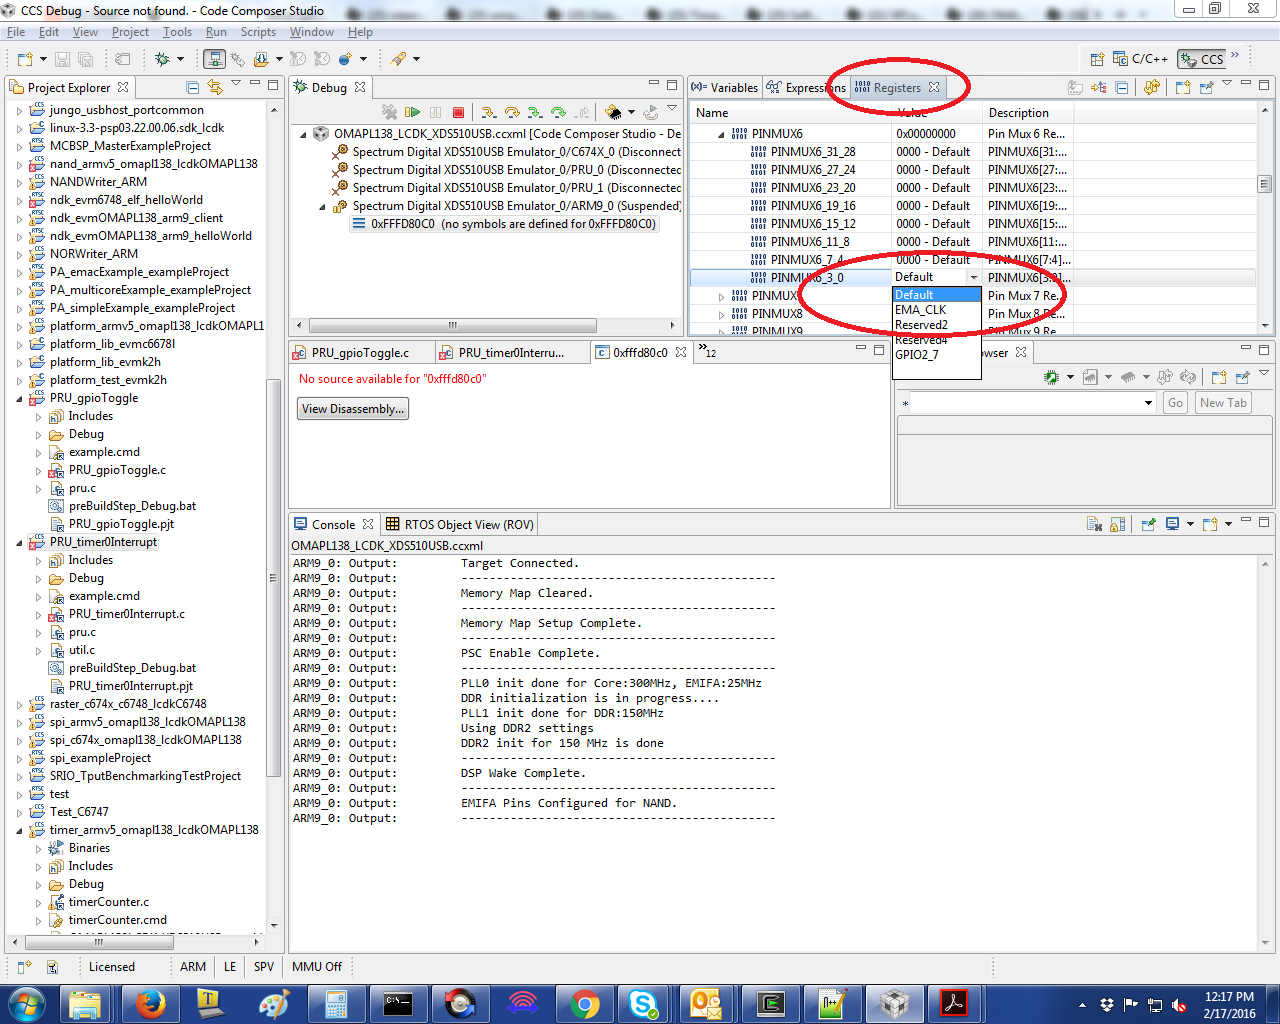
Task: Open the Windows Start menu
Action: [27, 1003]
